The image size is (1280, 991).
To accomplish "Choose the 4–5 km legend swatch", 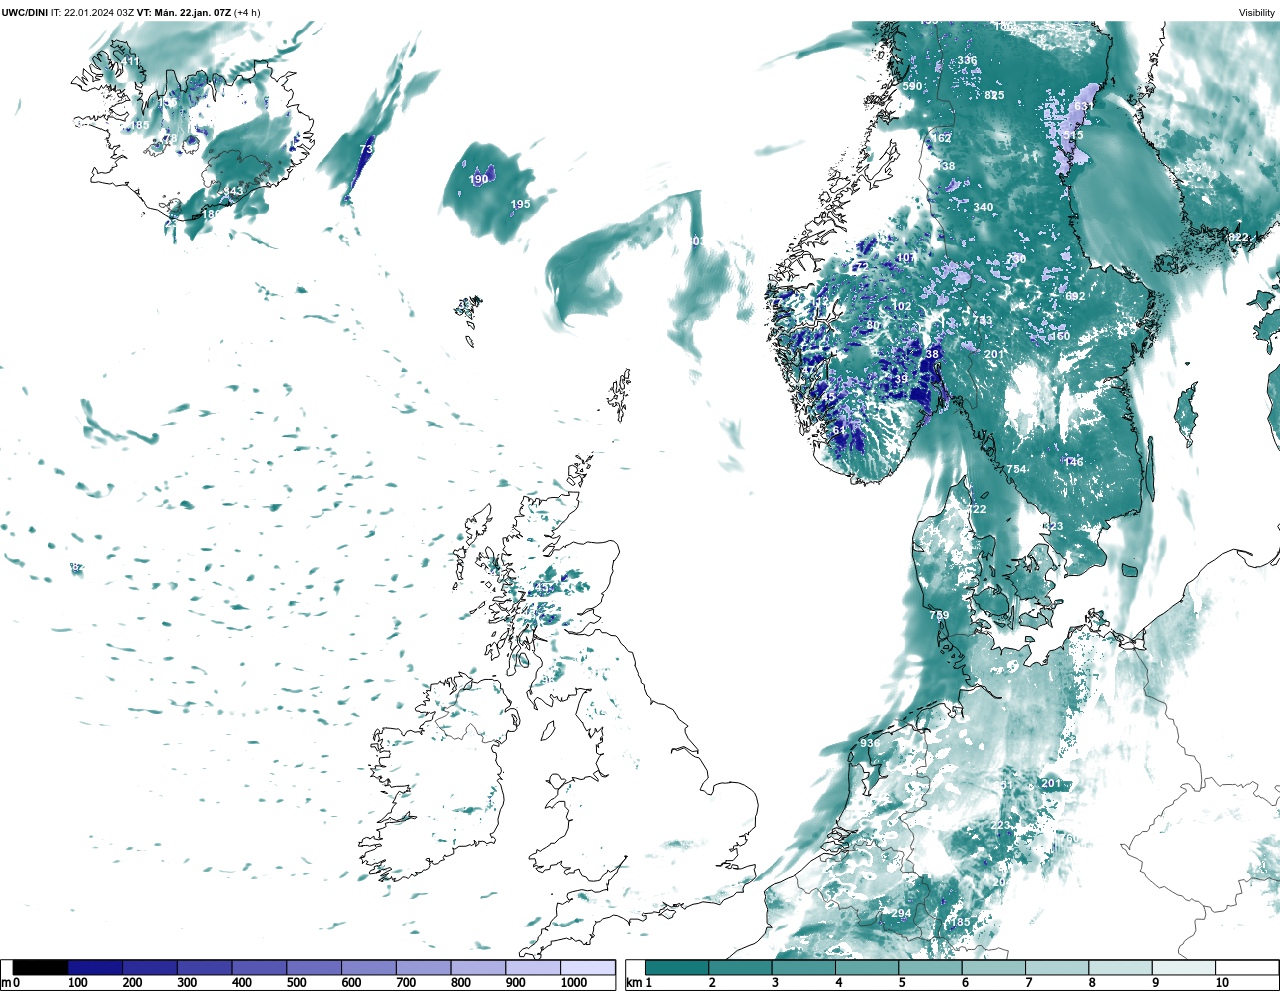I will coord(867,968).
